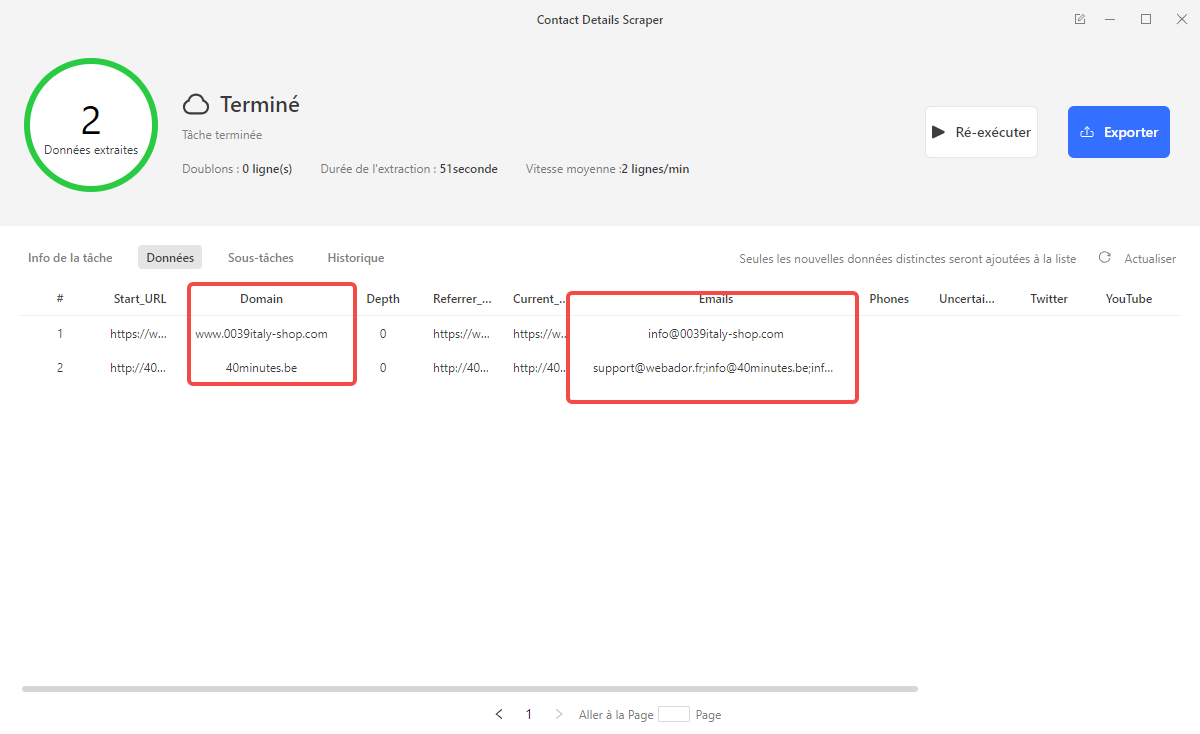Click the Current_URL cell in 40minutes.be row
Viewport: 1200px width, 734px height.
tap(540, 368)
